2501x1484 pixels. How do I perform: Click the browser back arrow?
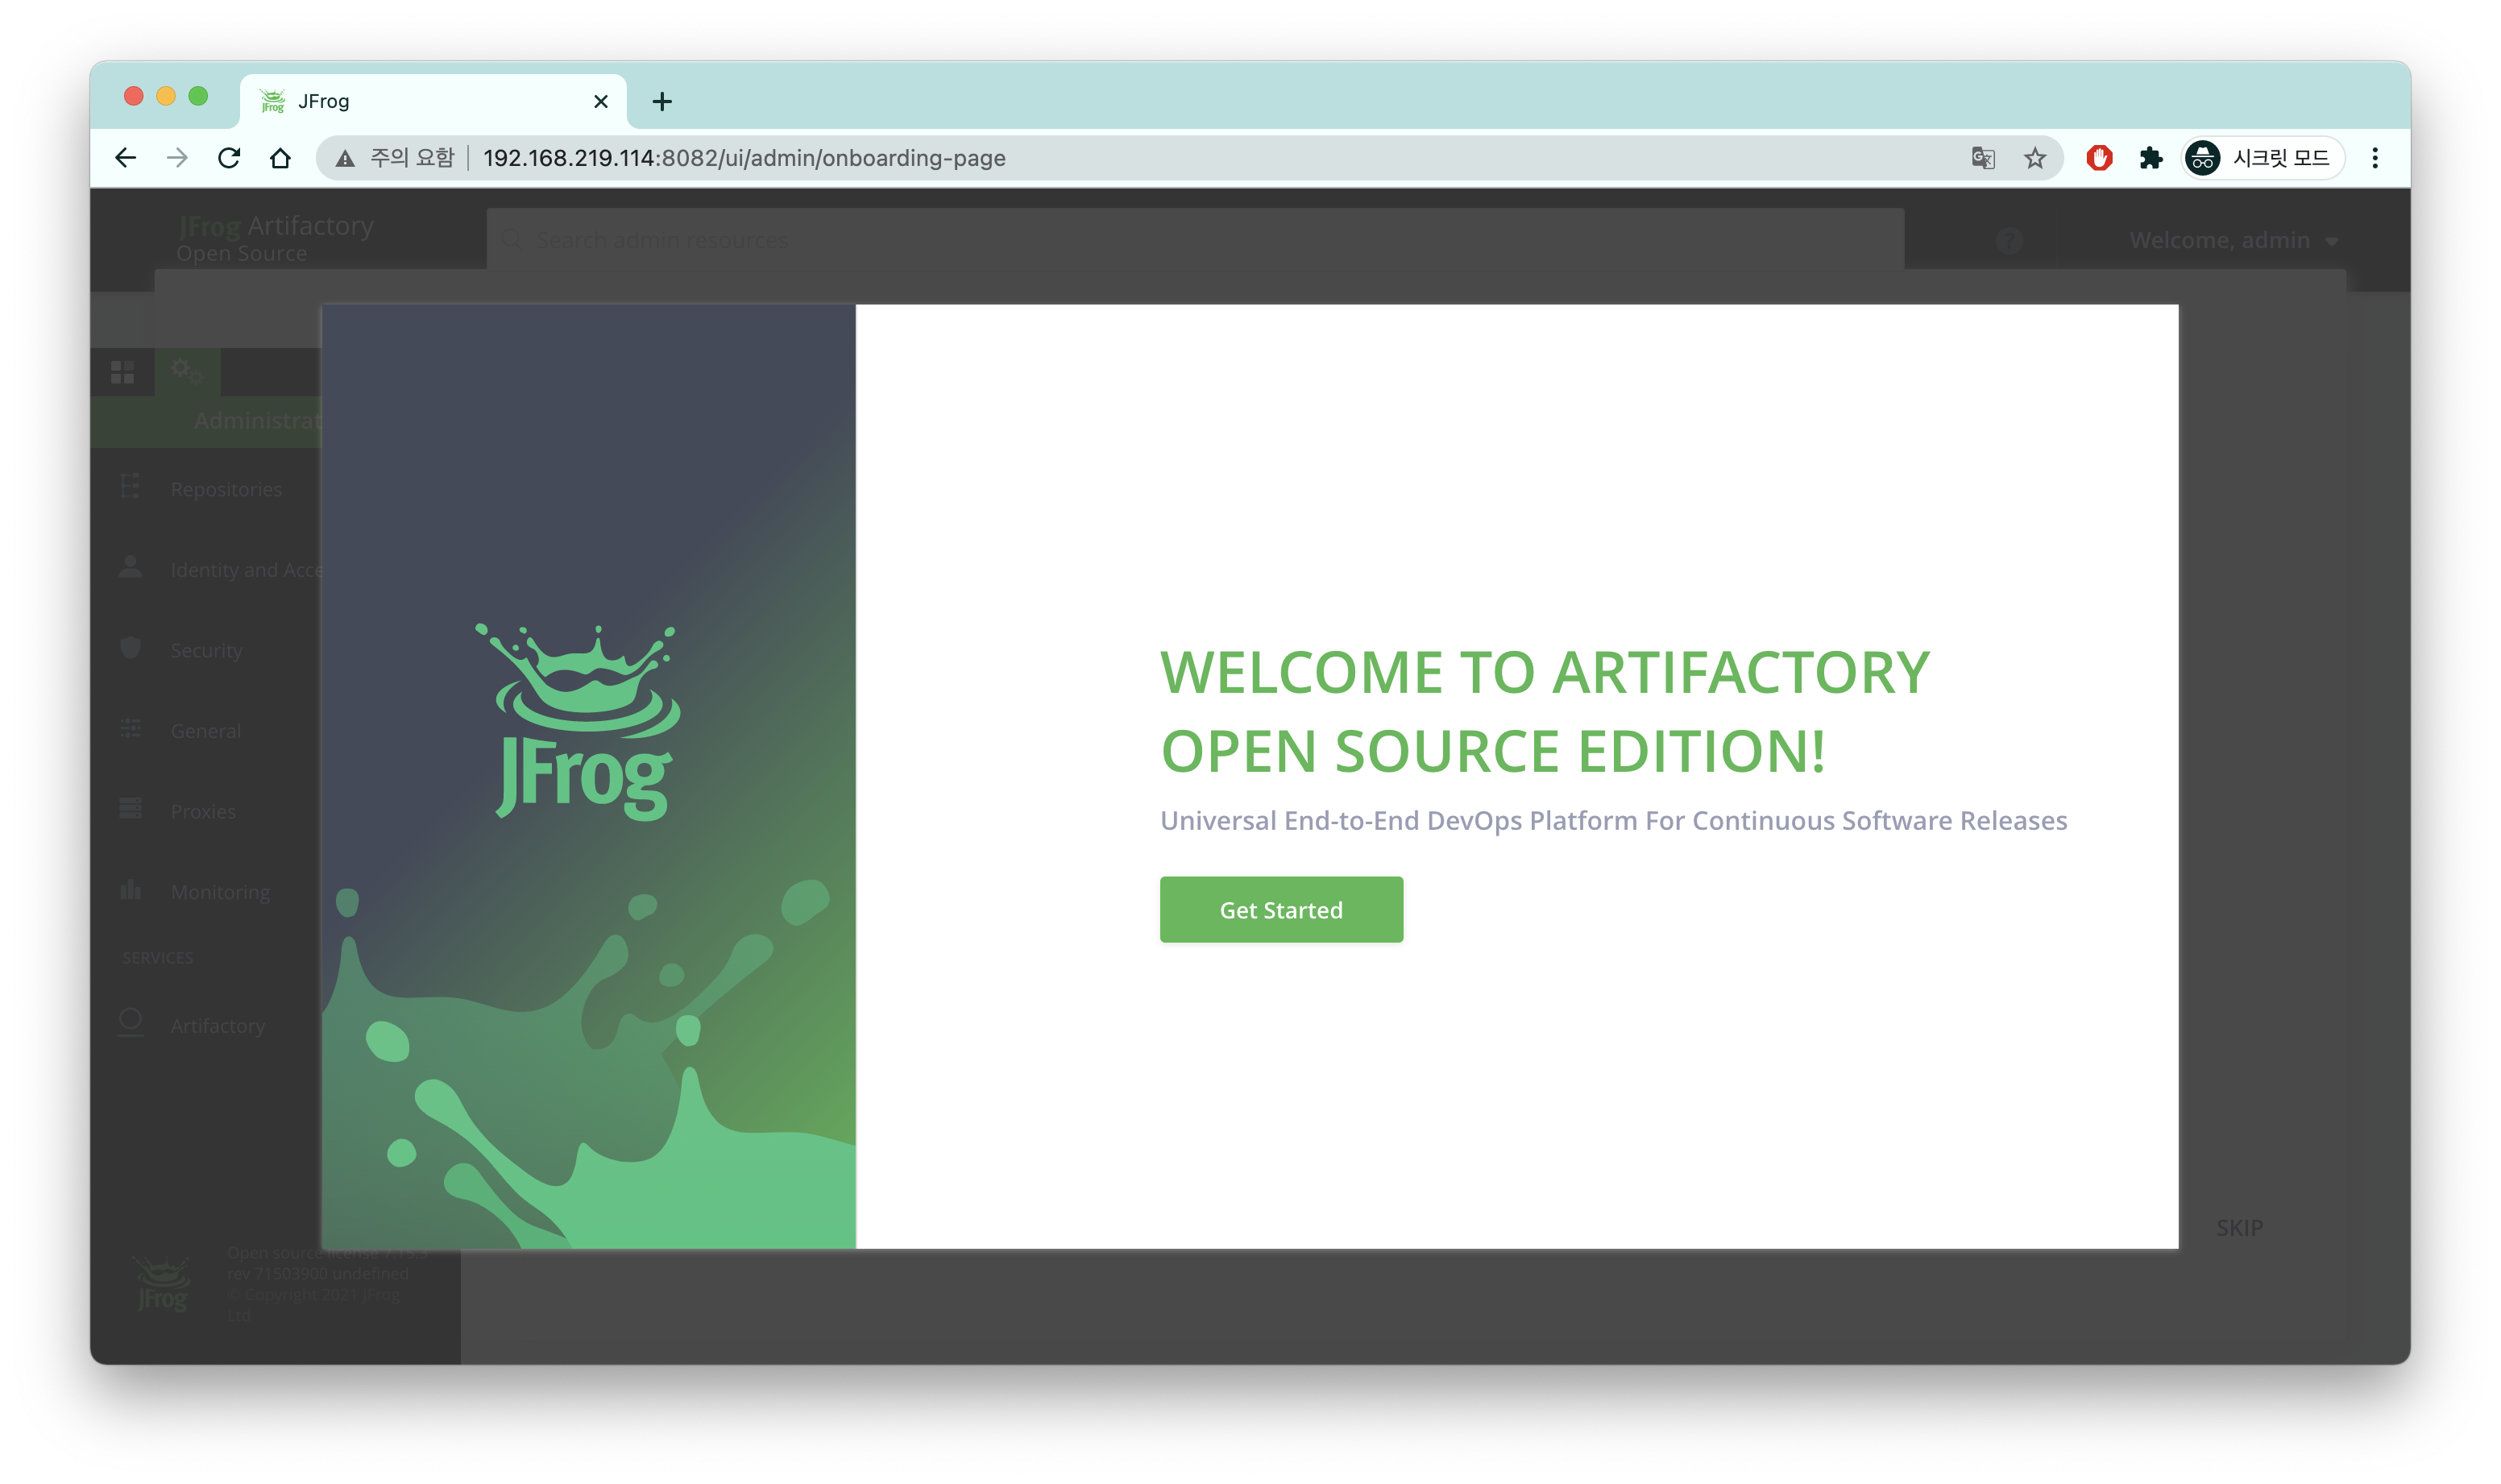pyautogui.click(x=126, y=158)
